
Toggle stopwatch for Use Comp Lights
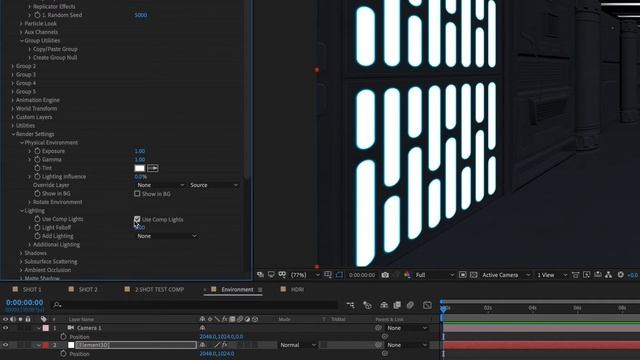(x=37, y=219)
